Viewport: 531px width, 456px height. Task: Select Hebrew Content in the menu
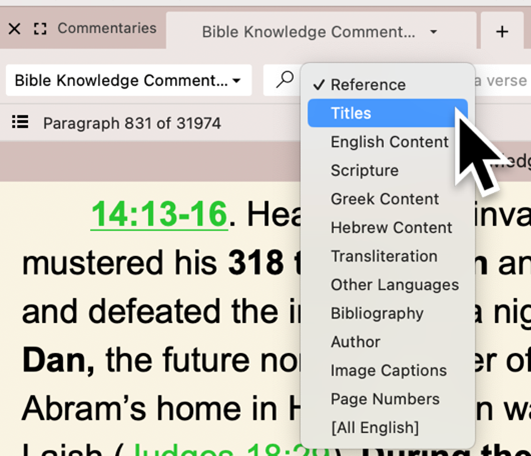coord(388,227)
